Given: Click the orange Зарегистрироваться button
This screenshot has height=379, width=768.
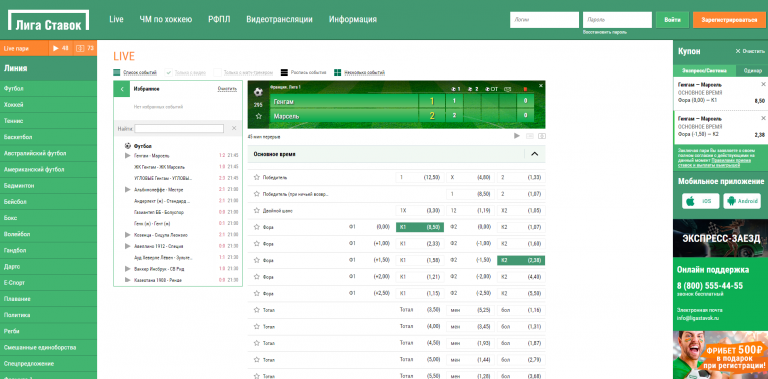Looking at the screenshot, I should (729, 20).
